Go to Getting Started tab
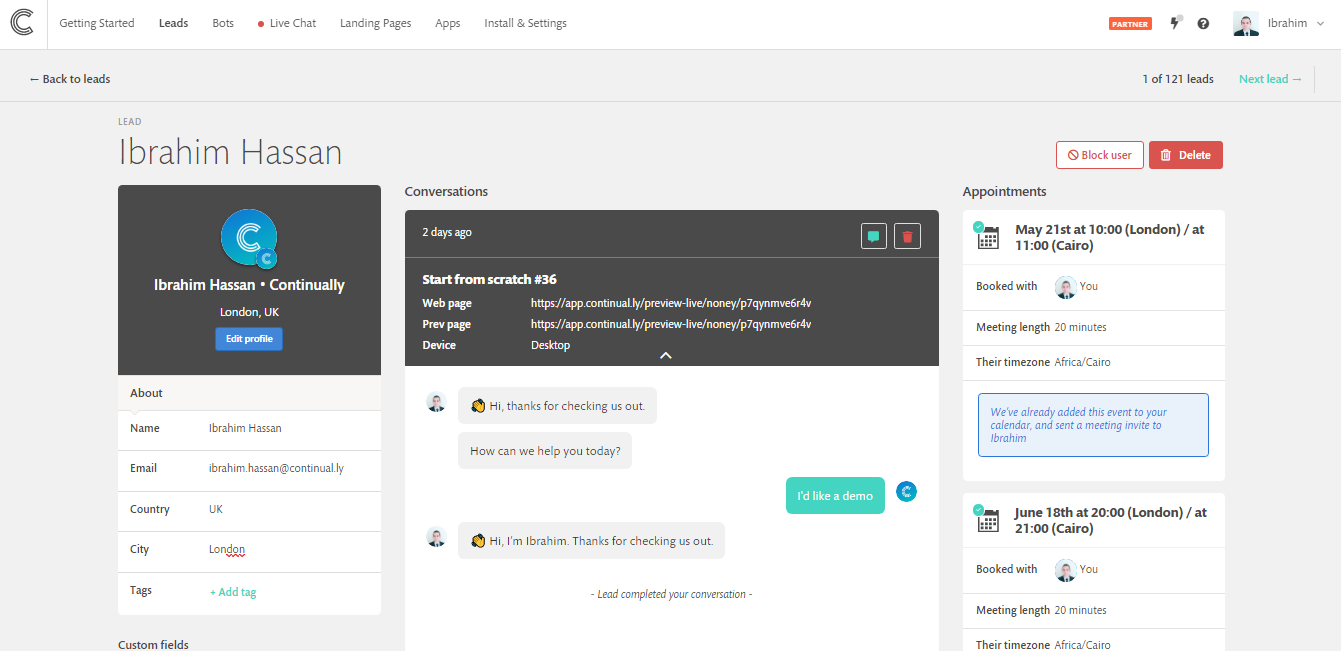 (x=97, y=23)
